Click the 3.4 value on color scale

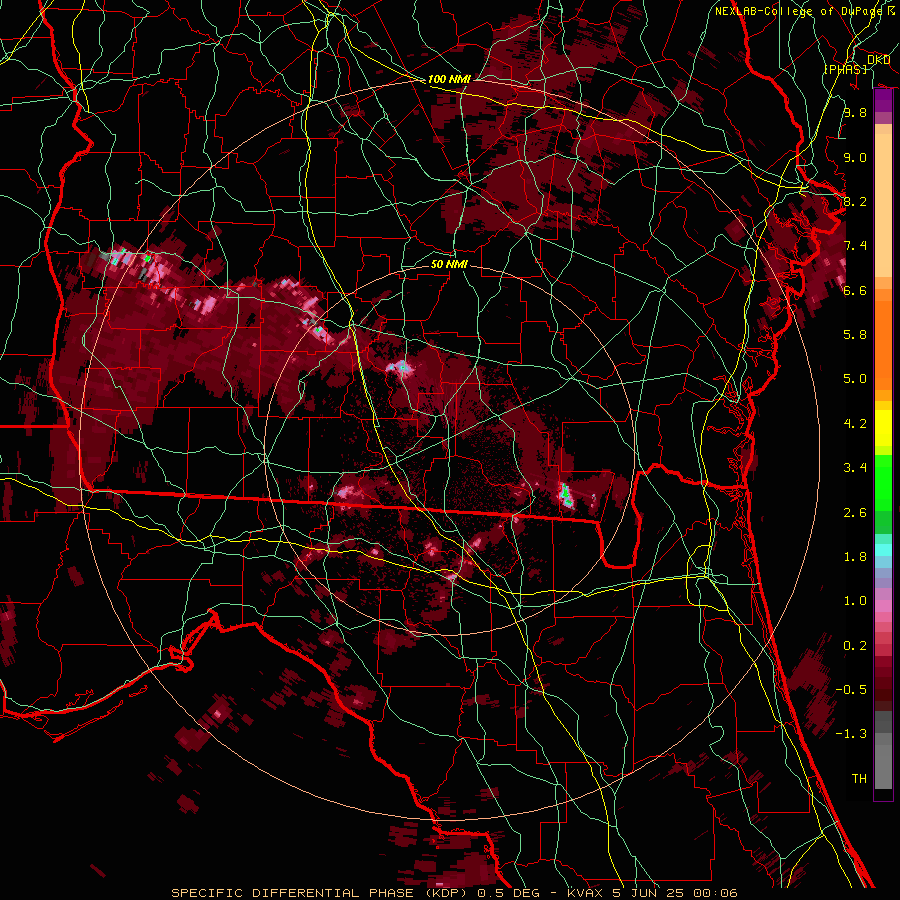pos(855,468)
